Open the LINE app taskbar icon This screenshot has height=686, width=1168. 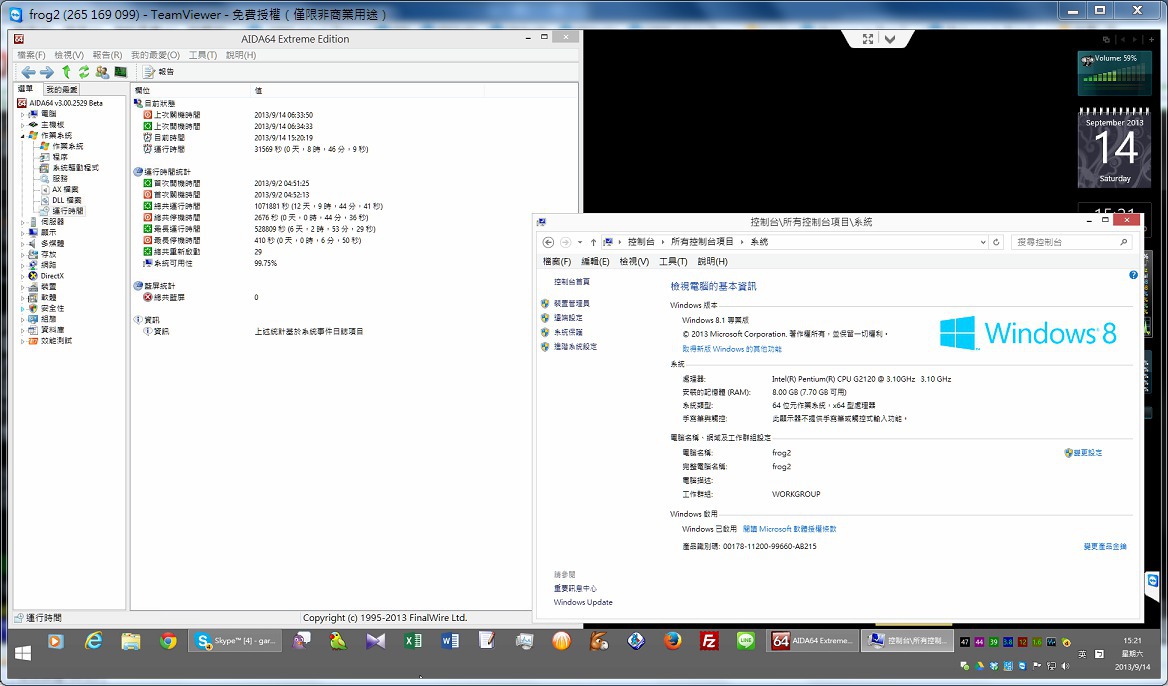point(746,641)
